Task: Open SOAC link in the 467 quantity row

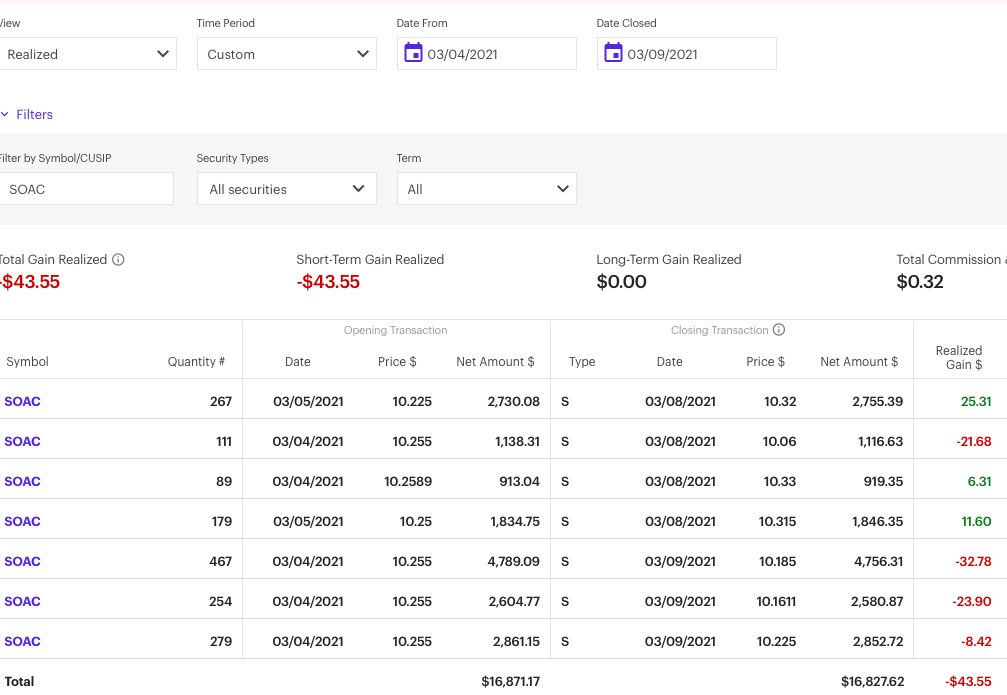Action: 22,561
